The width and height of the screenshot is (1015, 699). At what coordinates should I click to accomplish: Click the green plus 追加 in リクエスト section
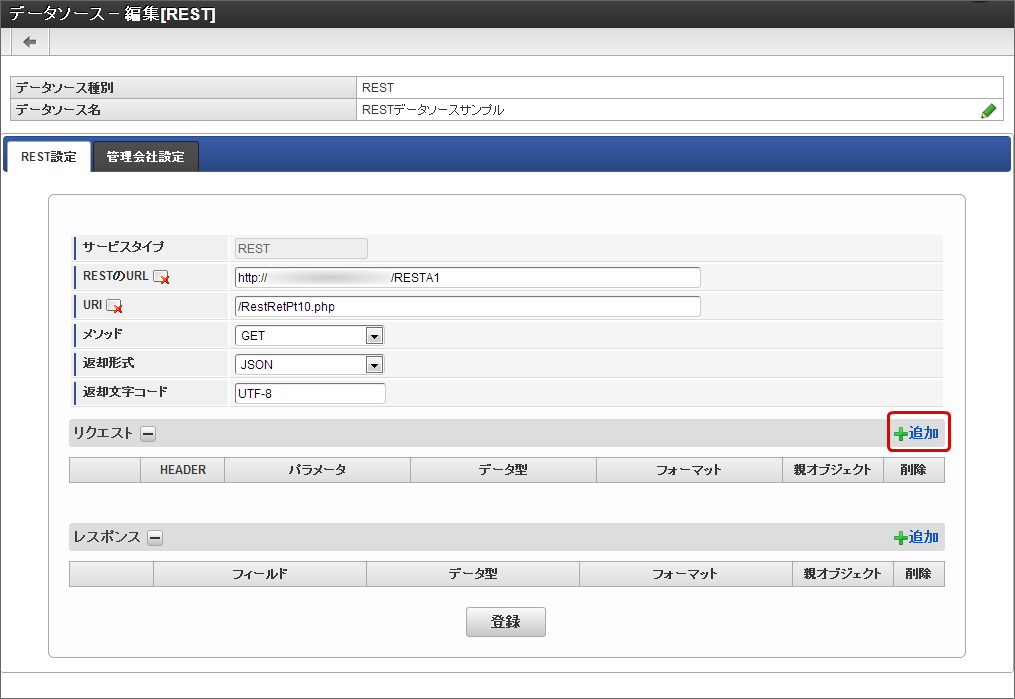pyautogui.click(x=916, y=434)
